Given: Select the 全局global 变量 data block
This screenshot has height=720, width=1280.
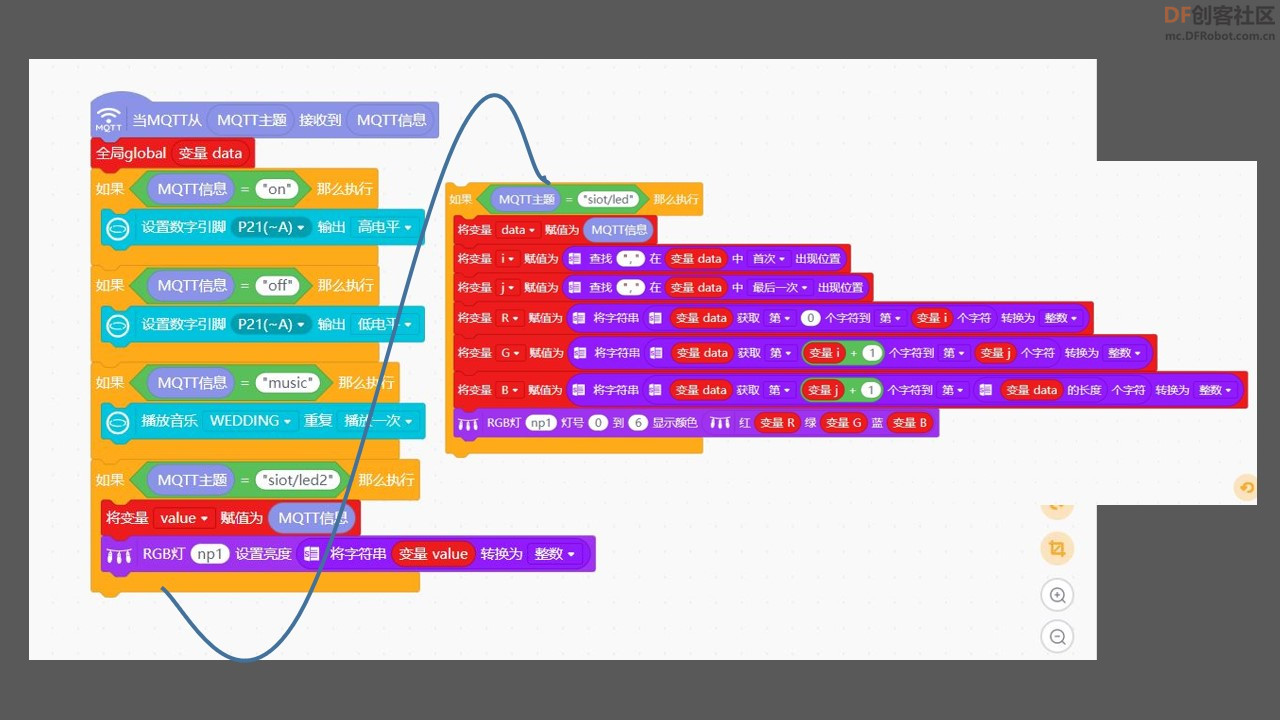Looking at the screenshot, I should pyautogui.click(x=173, y=153).
